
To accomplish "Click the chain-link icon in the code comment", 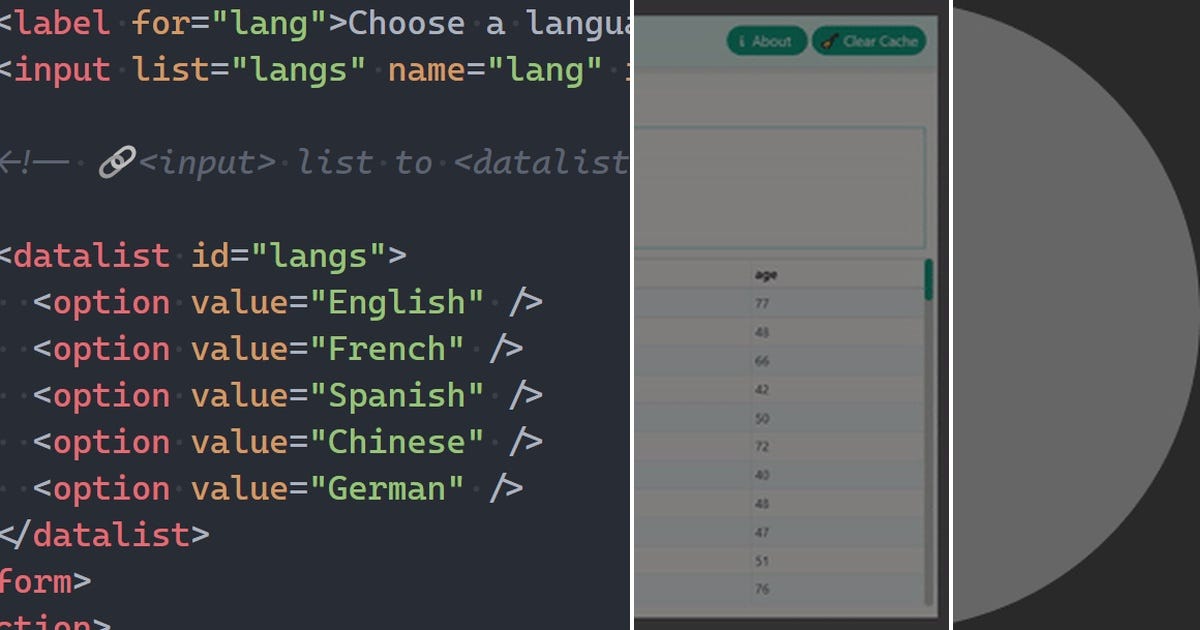I will 118,160.
